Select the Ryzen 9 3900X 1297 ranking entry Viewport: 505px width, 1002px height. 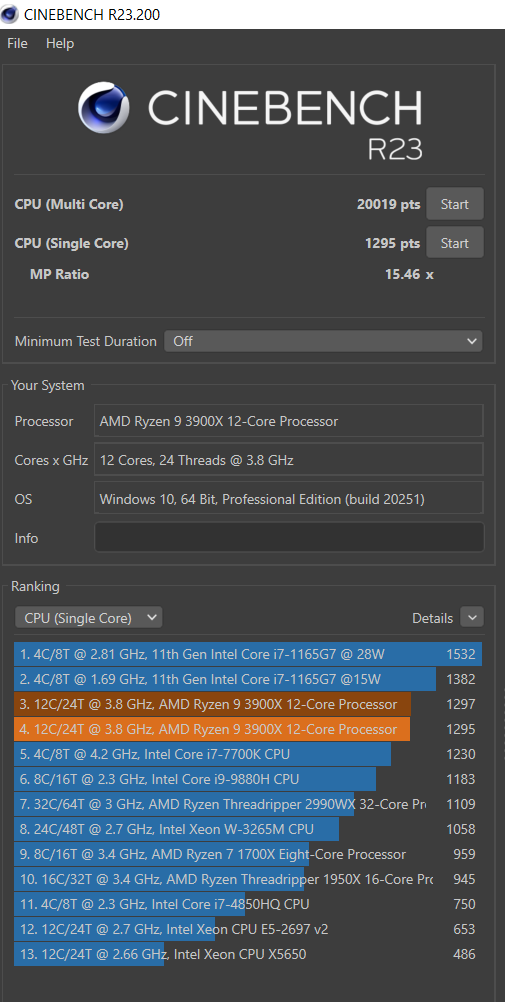(x=247, y=704)
